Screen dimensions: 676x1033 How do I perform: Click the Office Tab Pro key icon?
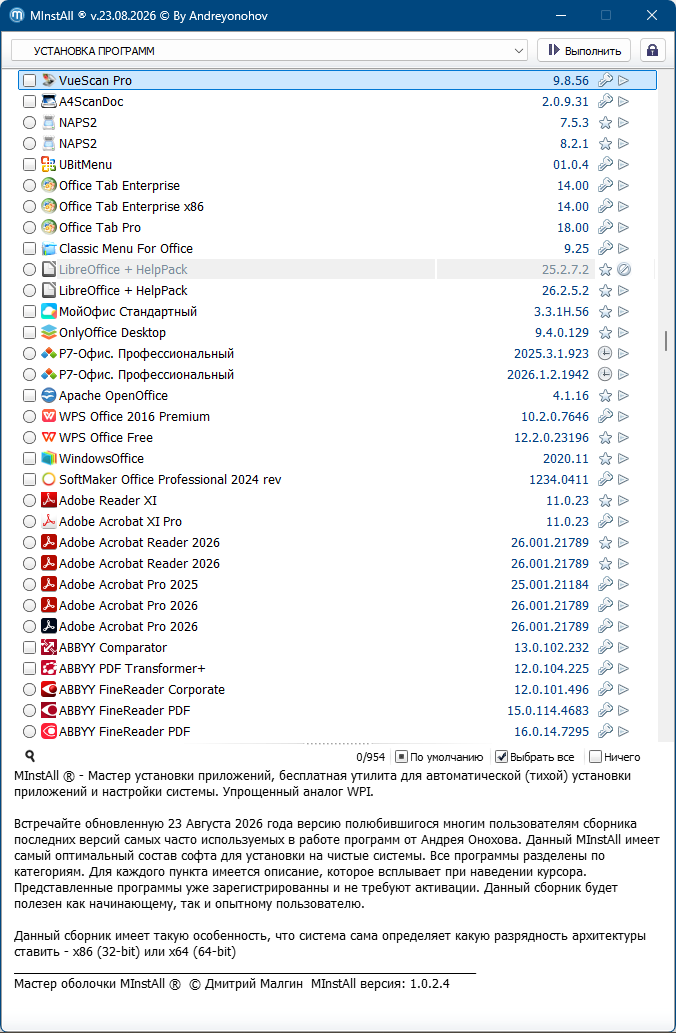tap(605, 227)
